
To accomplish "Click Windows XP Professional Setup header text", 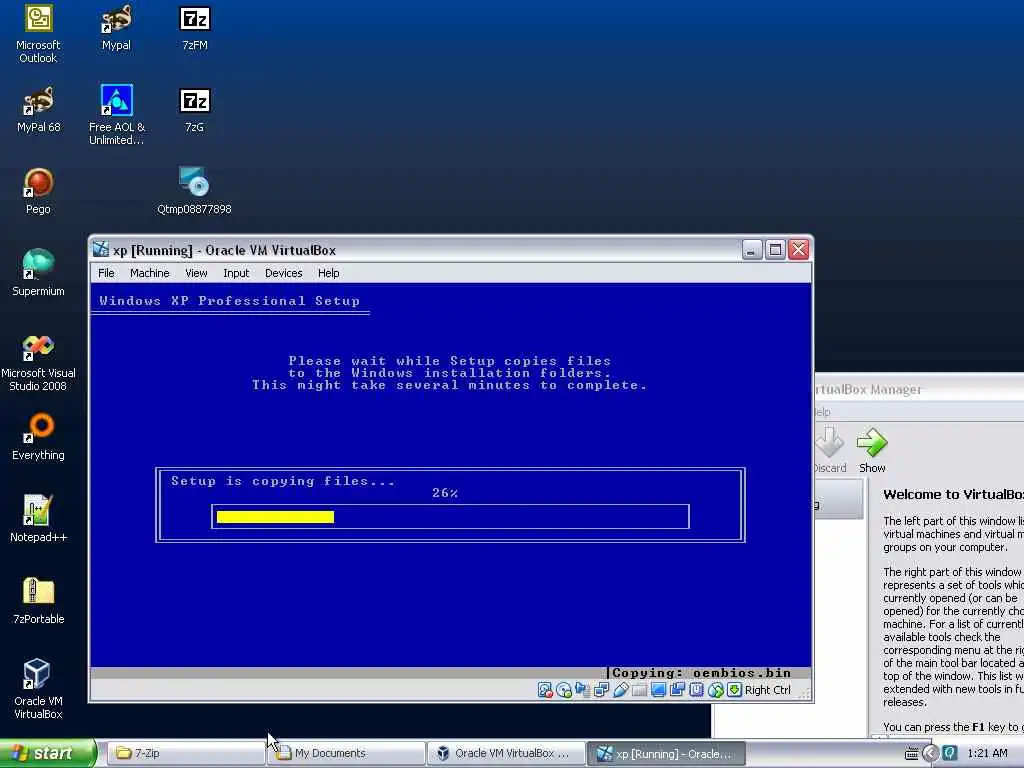I will [x=229, y=300].
